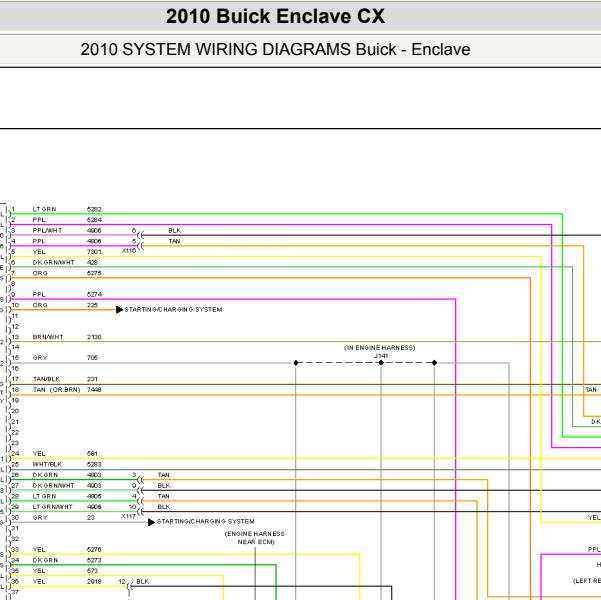Screen dimensions: 601x600
Task: Select the WHT/BLK label at pin 25
Action: [x=47, y=465]
